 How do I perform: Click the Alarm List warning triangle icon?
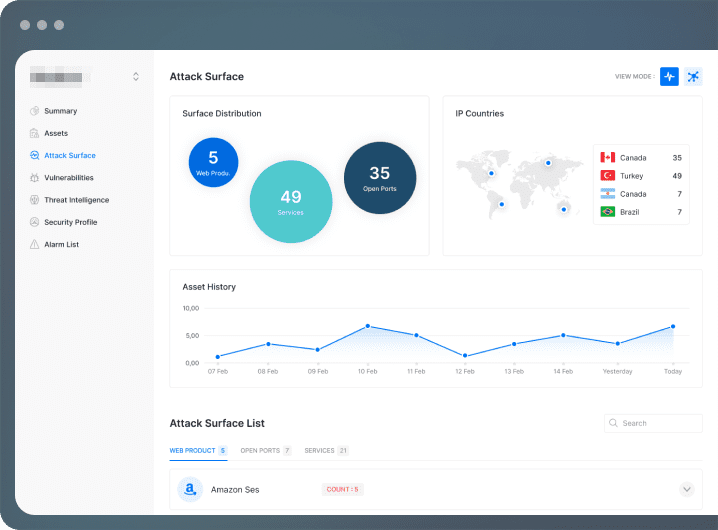coord(34,244)
